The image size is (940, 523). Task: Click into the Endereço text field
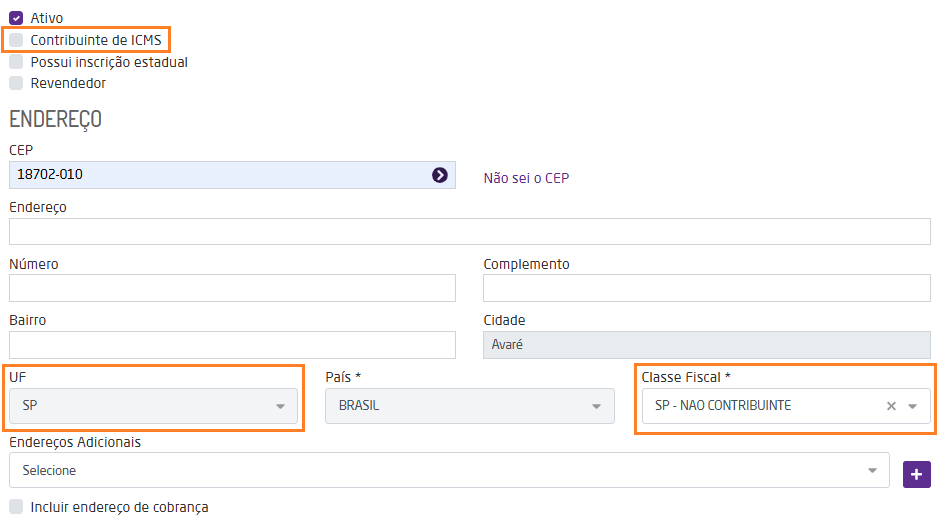click(x=469, y=232)
